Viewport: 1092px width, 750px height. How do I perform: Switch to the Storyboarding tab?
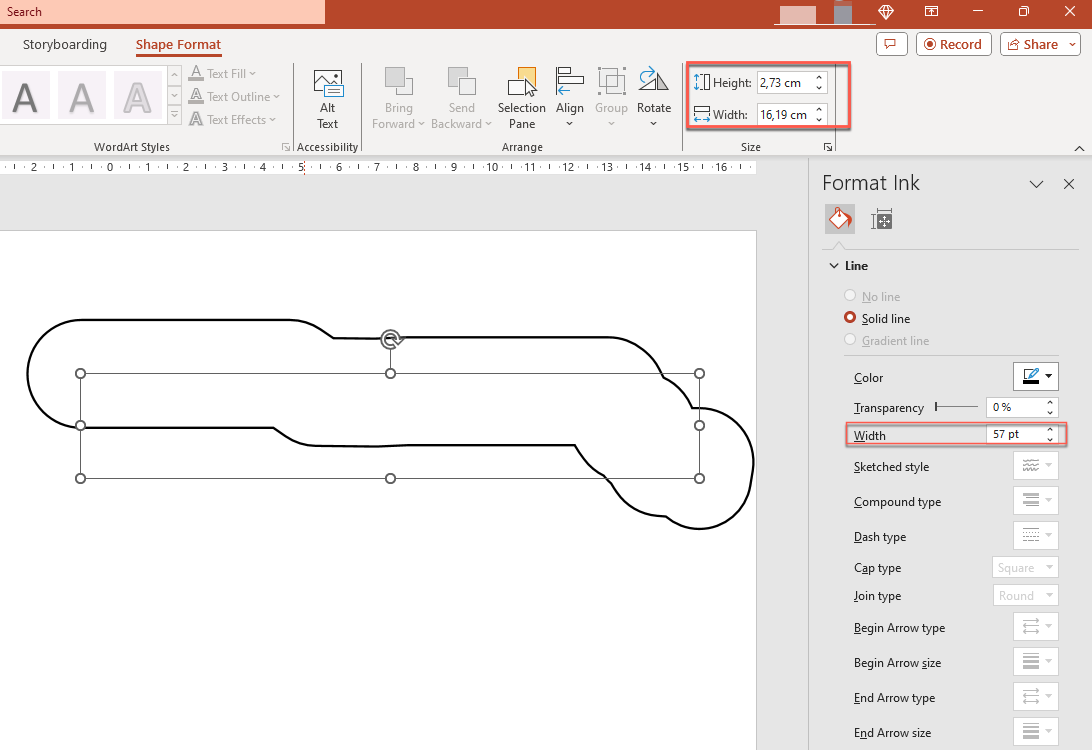[64, 44]
